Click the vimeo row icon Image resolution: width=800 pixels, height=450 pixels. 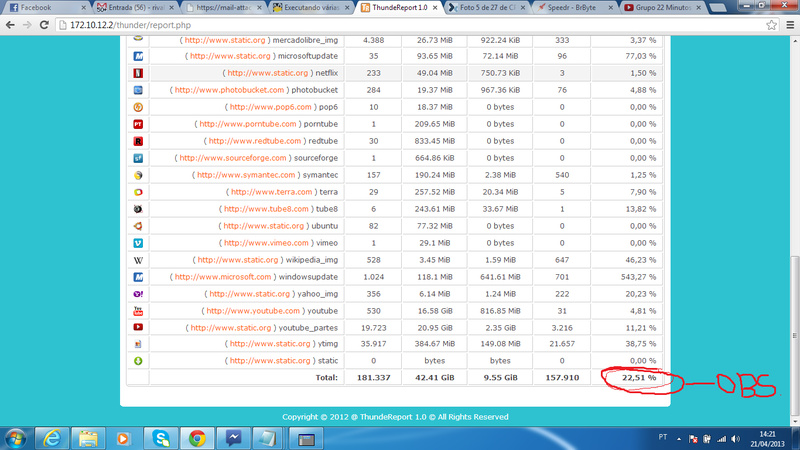point(138,243)
